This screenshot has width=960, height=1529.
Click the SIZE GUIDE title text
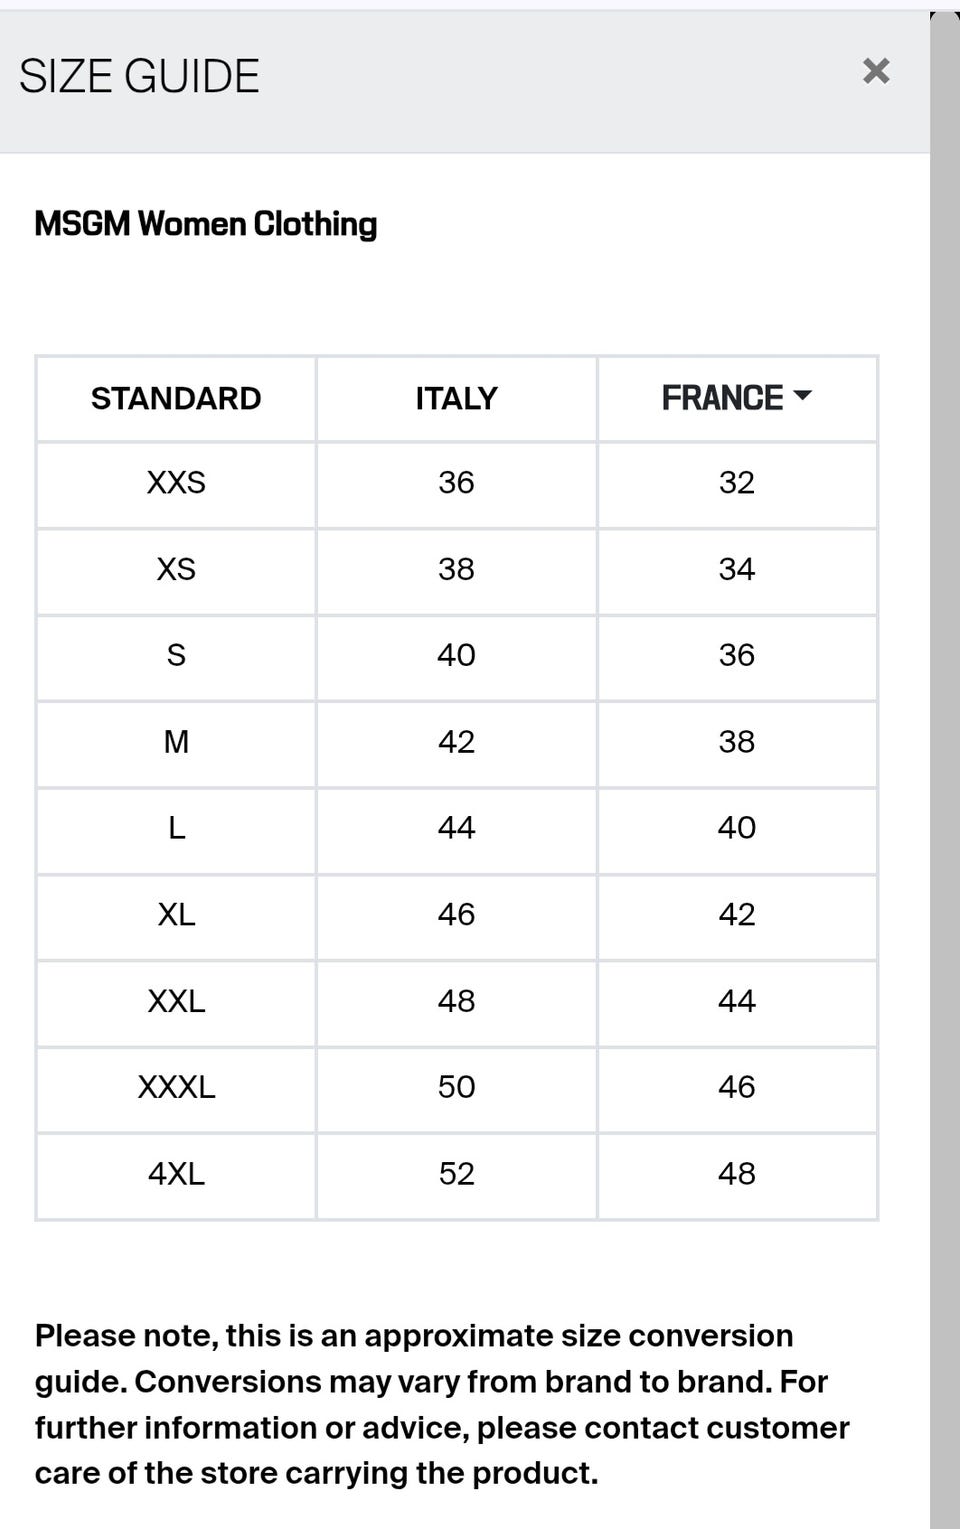coord(139,77)
